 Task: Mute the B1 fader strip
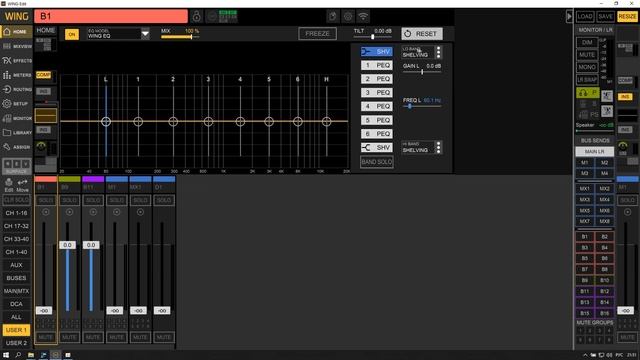(x=45, y=337)
